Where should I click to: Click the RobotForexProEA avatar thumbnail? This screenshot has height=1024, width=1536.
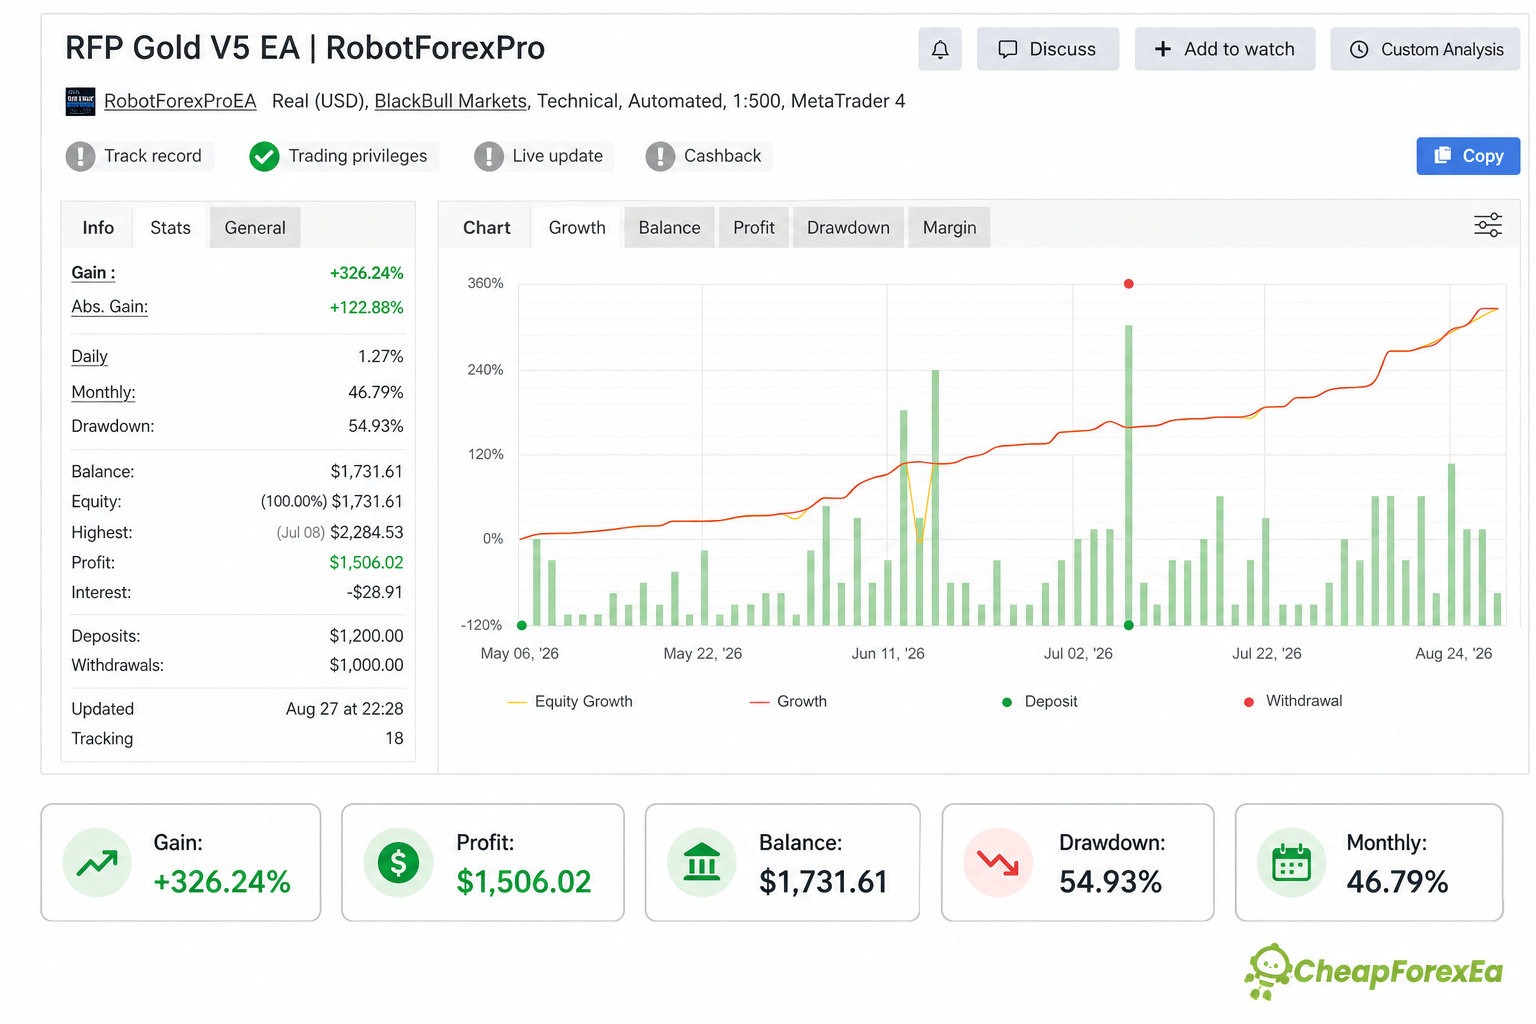click(x=80, y=101)
